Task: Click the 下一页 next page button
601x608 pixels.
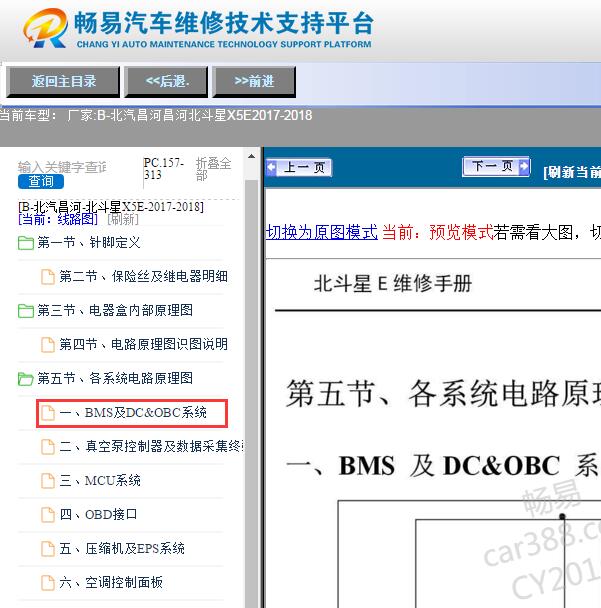Action: tap(496, 167)
